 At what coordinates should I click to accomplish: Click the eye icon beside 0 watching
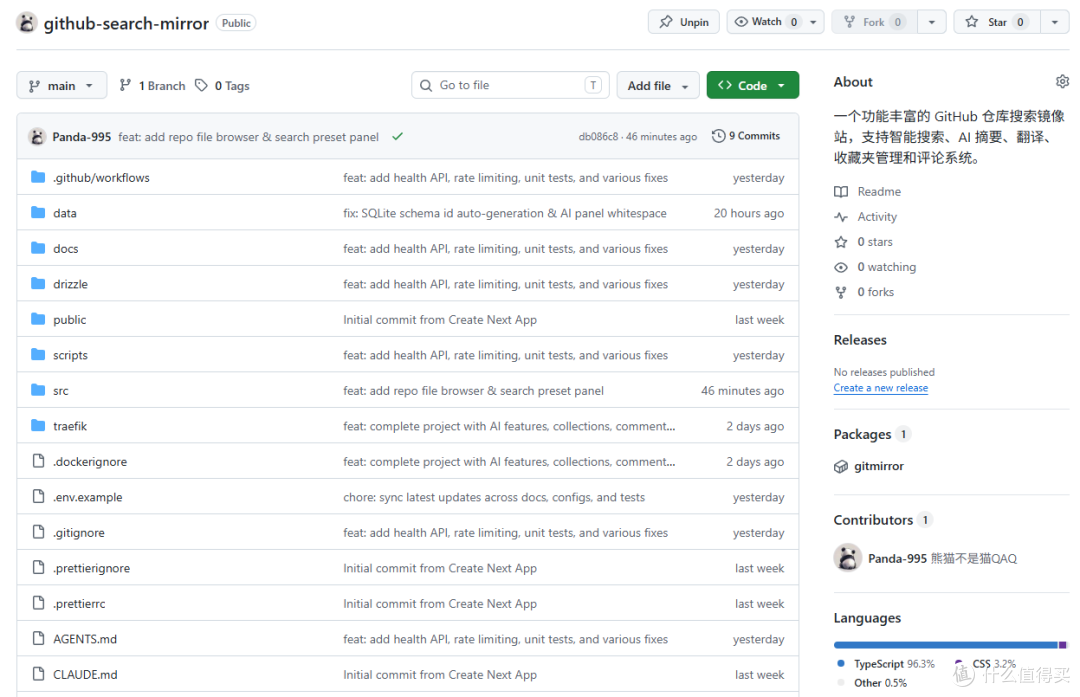841,267
